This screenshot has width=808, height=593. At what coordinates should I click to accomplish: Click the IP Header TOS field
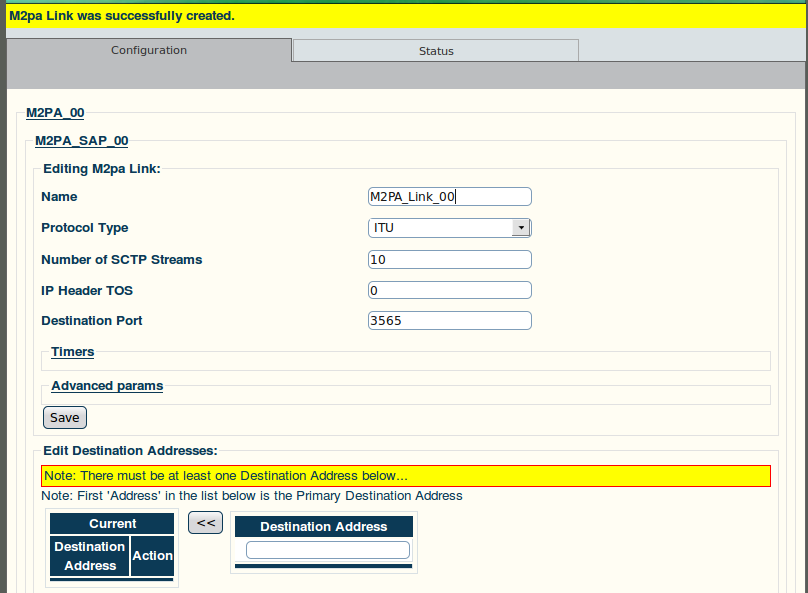[449, 290]
